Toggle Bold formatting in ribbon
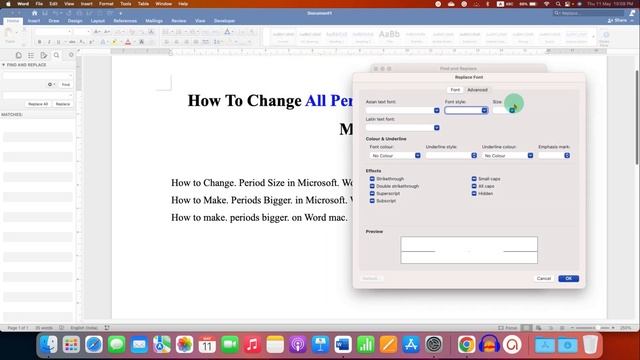The height and width of the screenshot is (360, 640). point(40,42)
